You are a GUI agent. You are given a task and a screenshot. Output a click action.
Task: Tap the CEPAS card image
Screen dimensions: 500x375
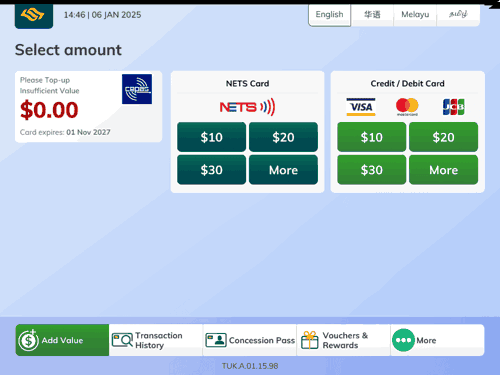(137, 89)
